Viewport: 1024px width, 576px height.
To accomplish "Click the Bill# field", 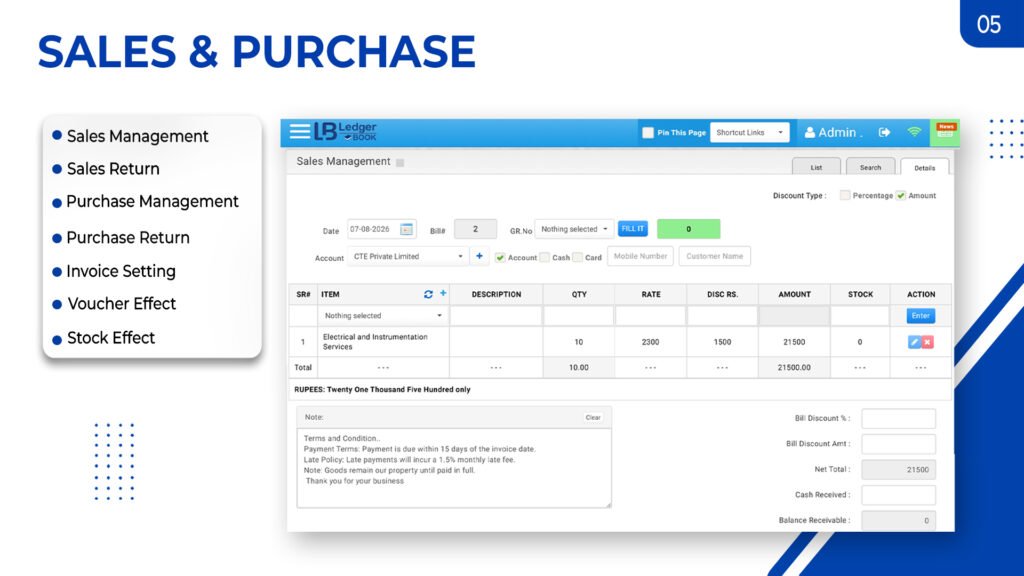I will [475, 229].
